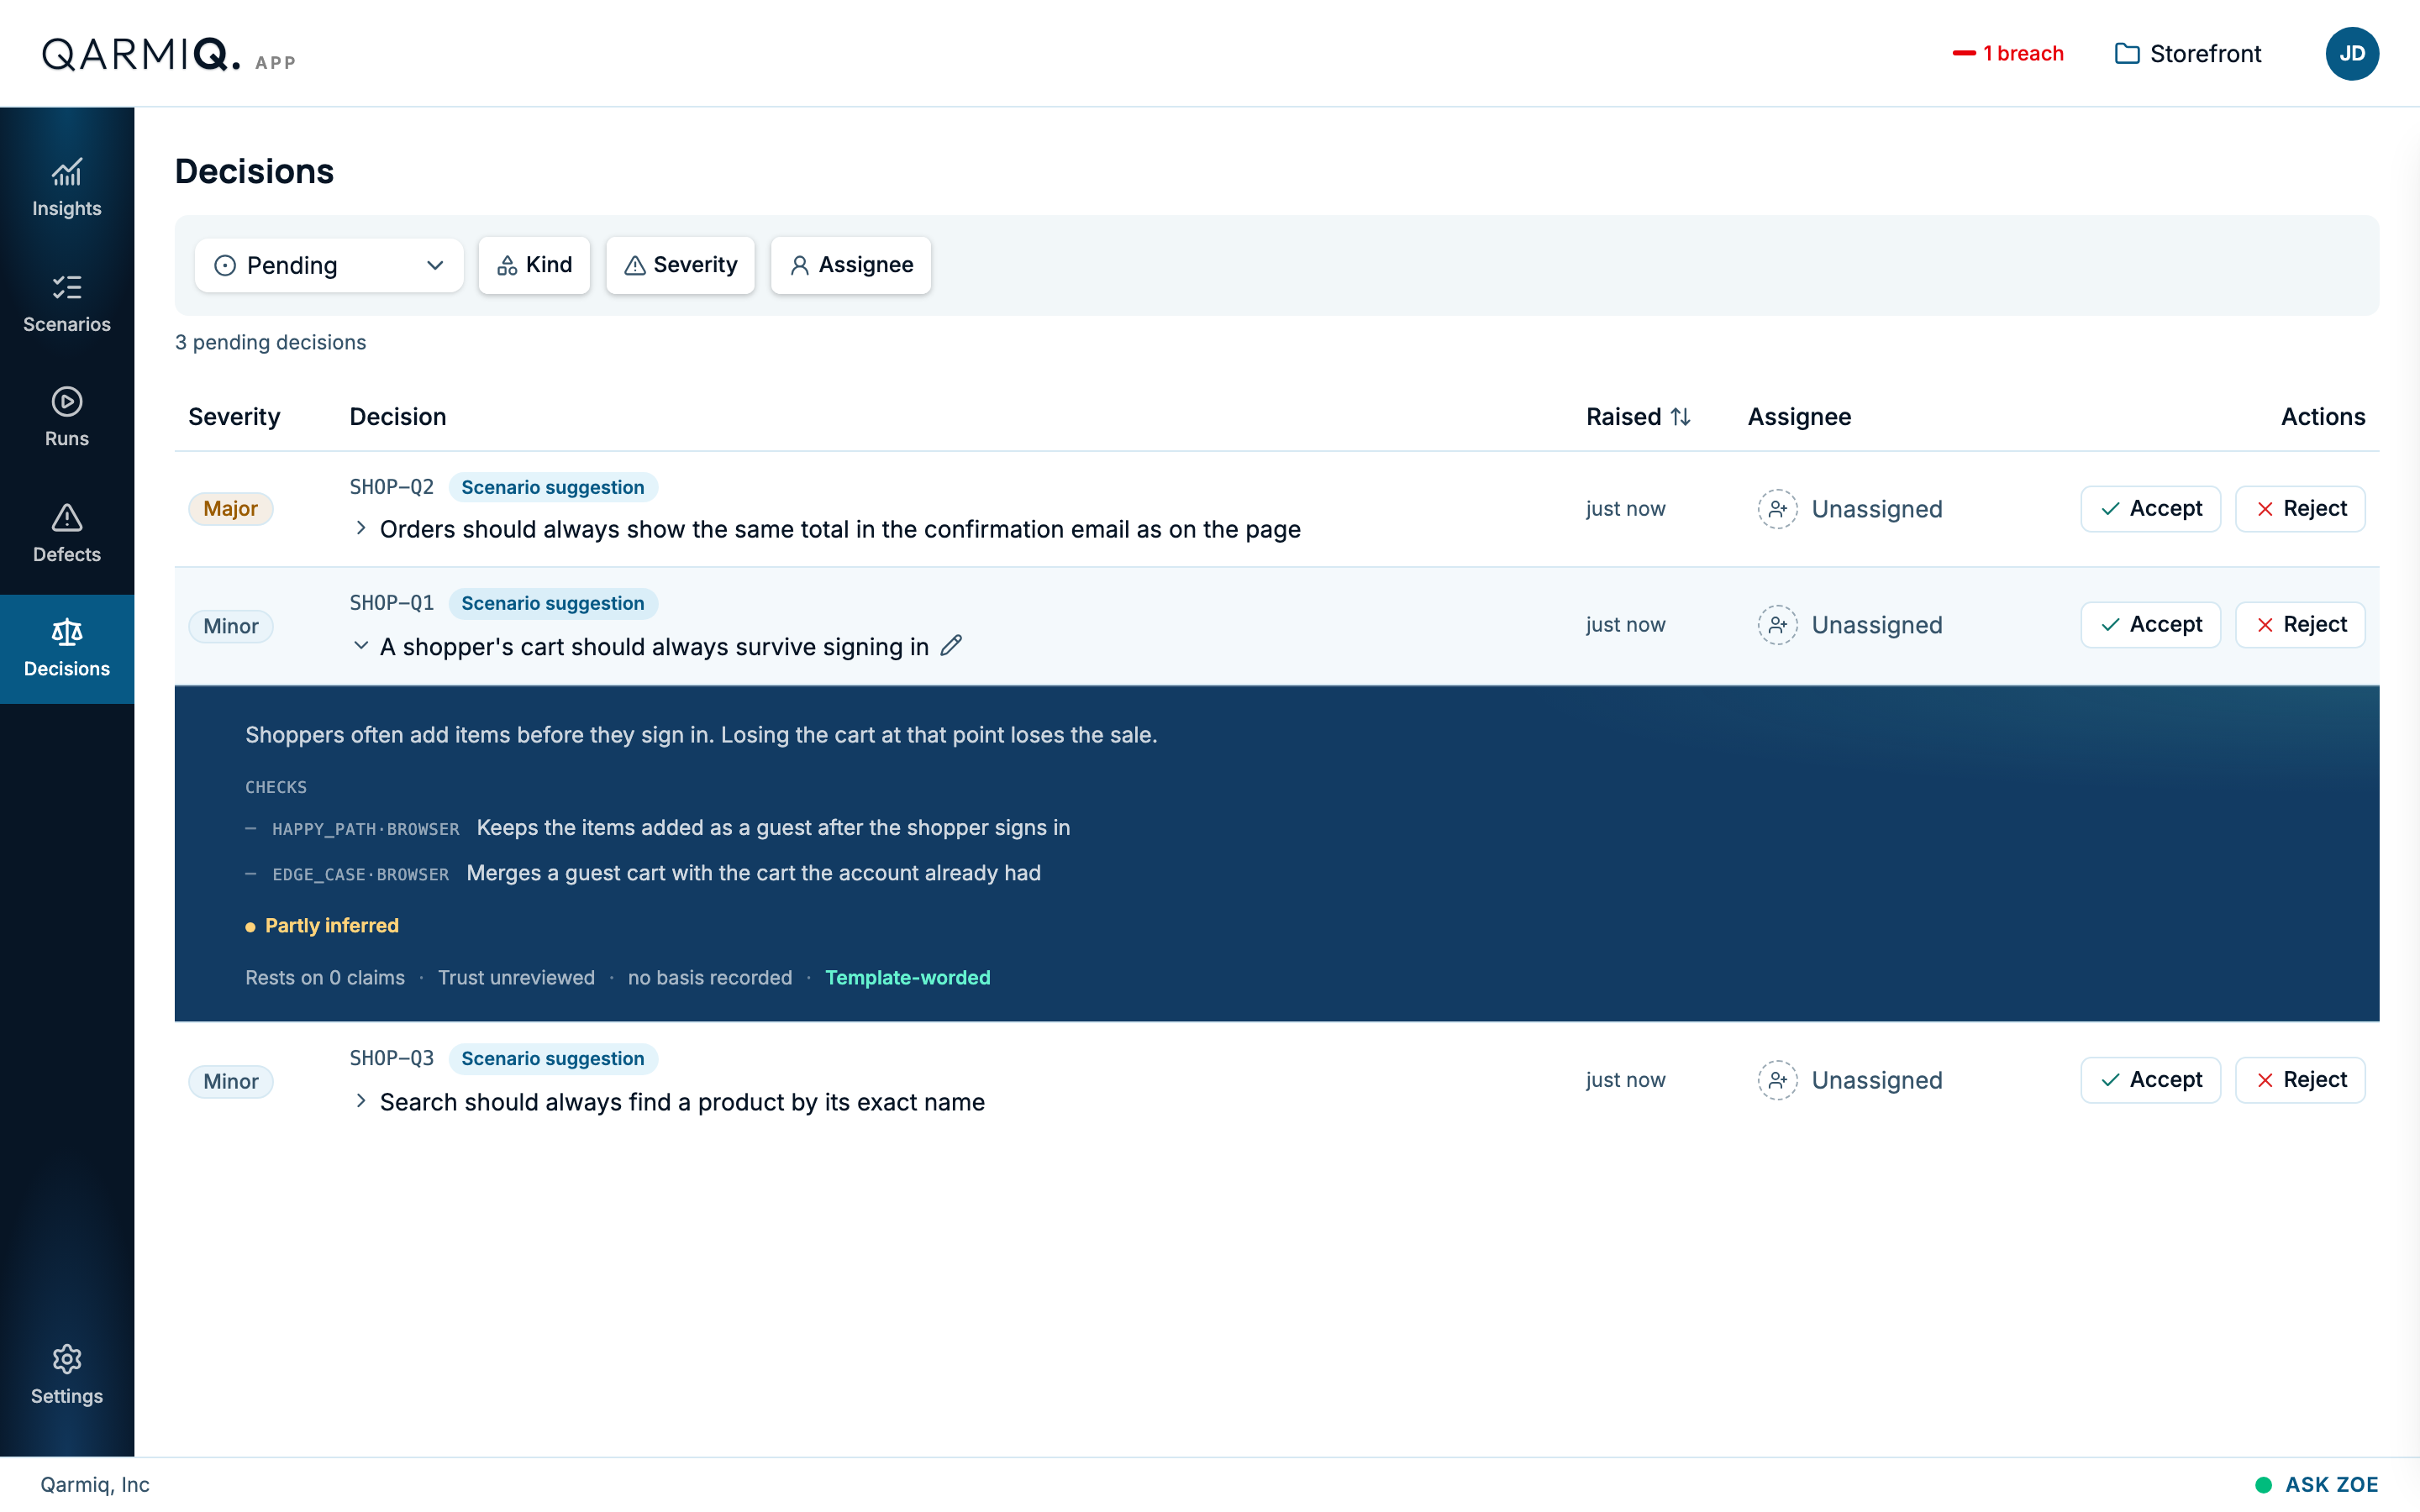The height and width of the screenshot is (1512, 2420).
Task: Accept the SHOP-Q1 decision
Action: (2150, 625)
